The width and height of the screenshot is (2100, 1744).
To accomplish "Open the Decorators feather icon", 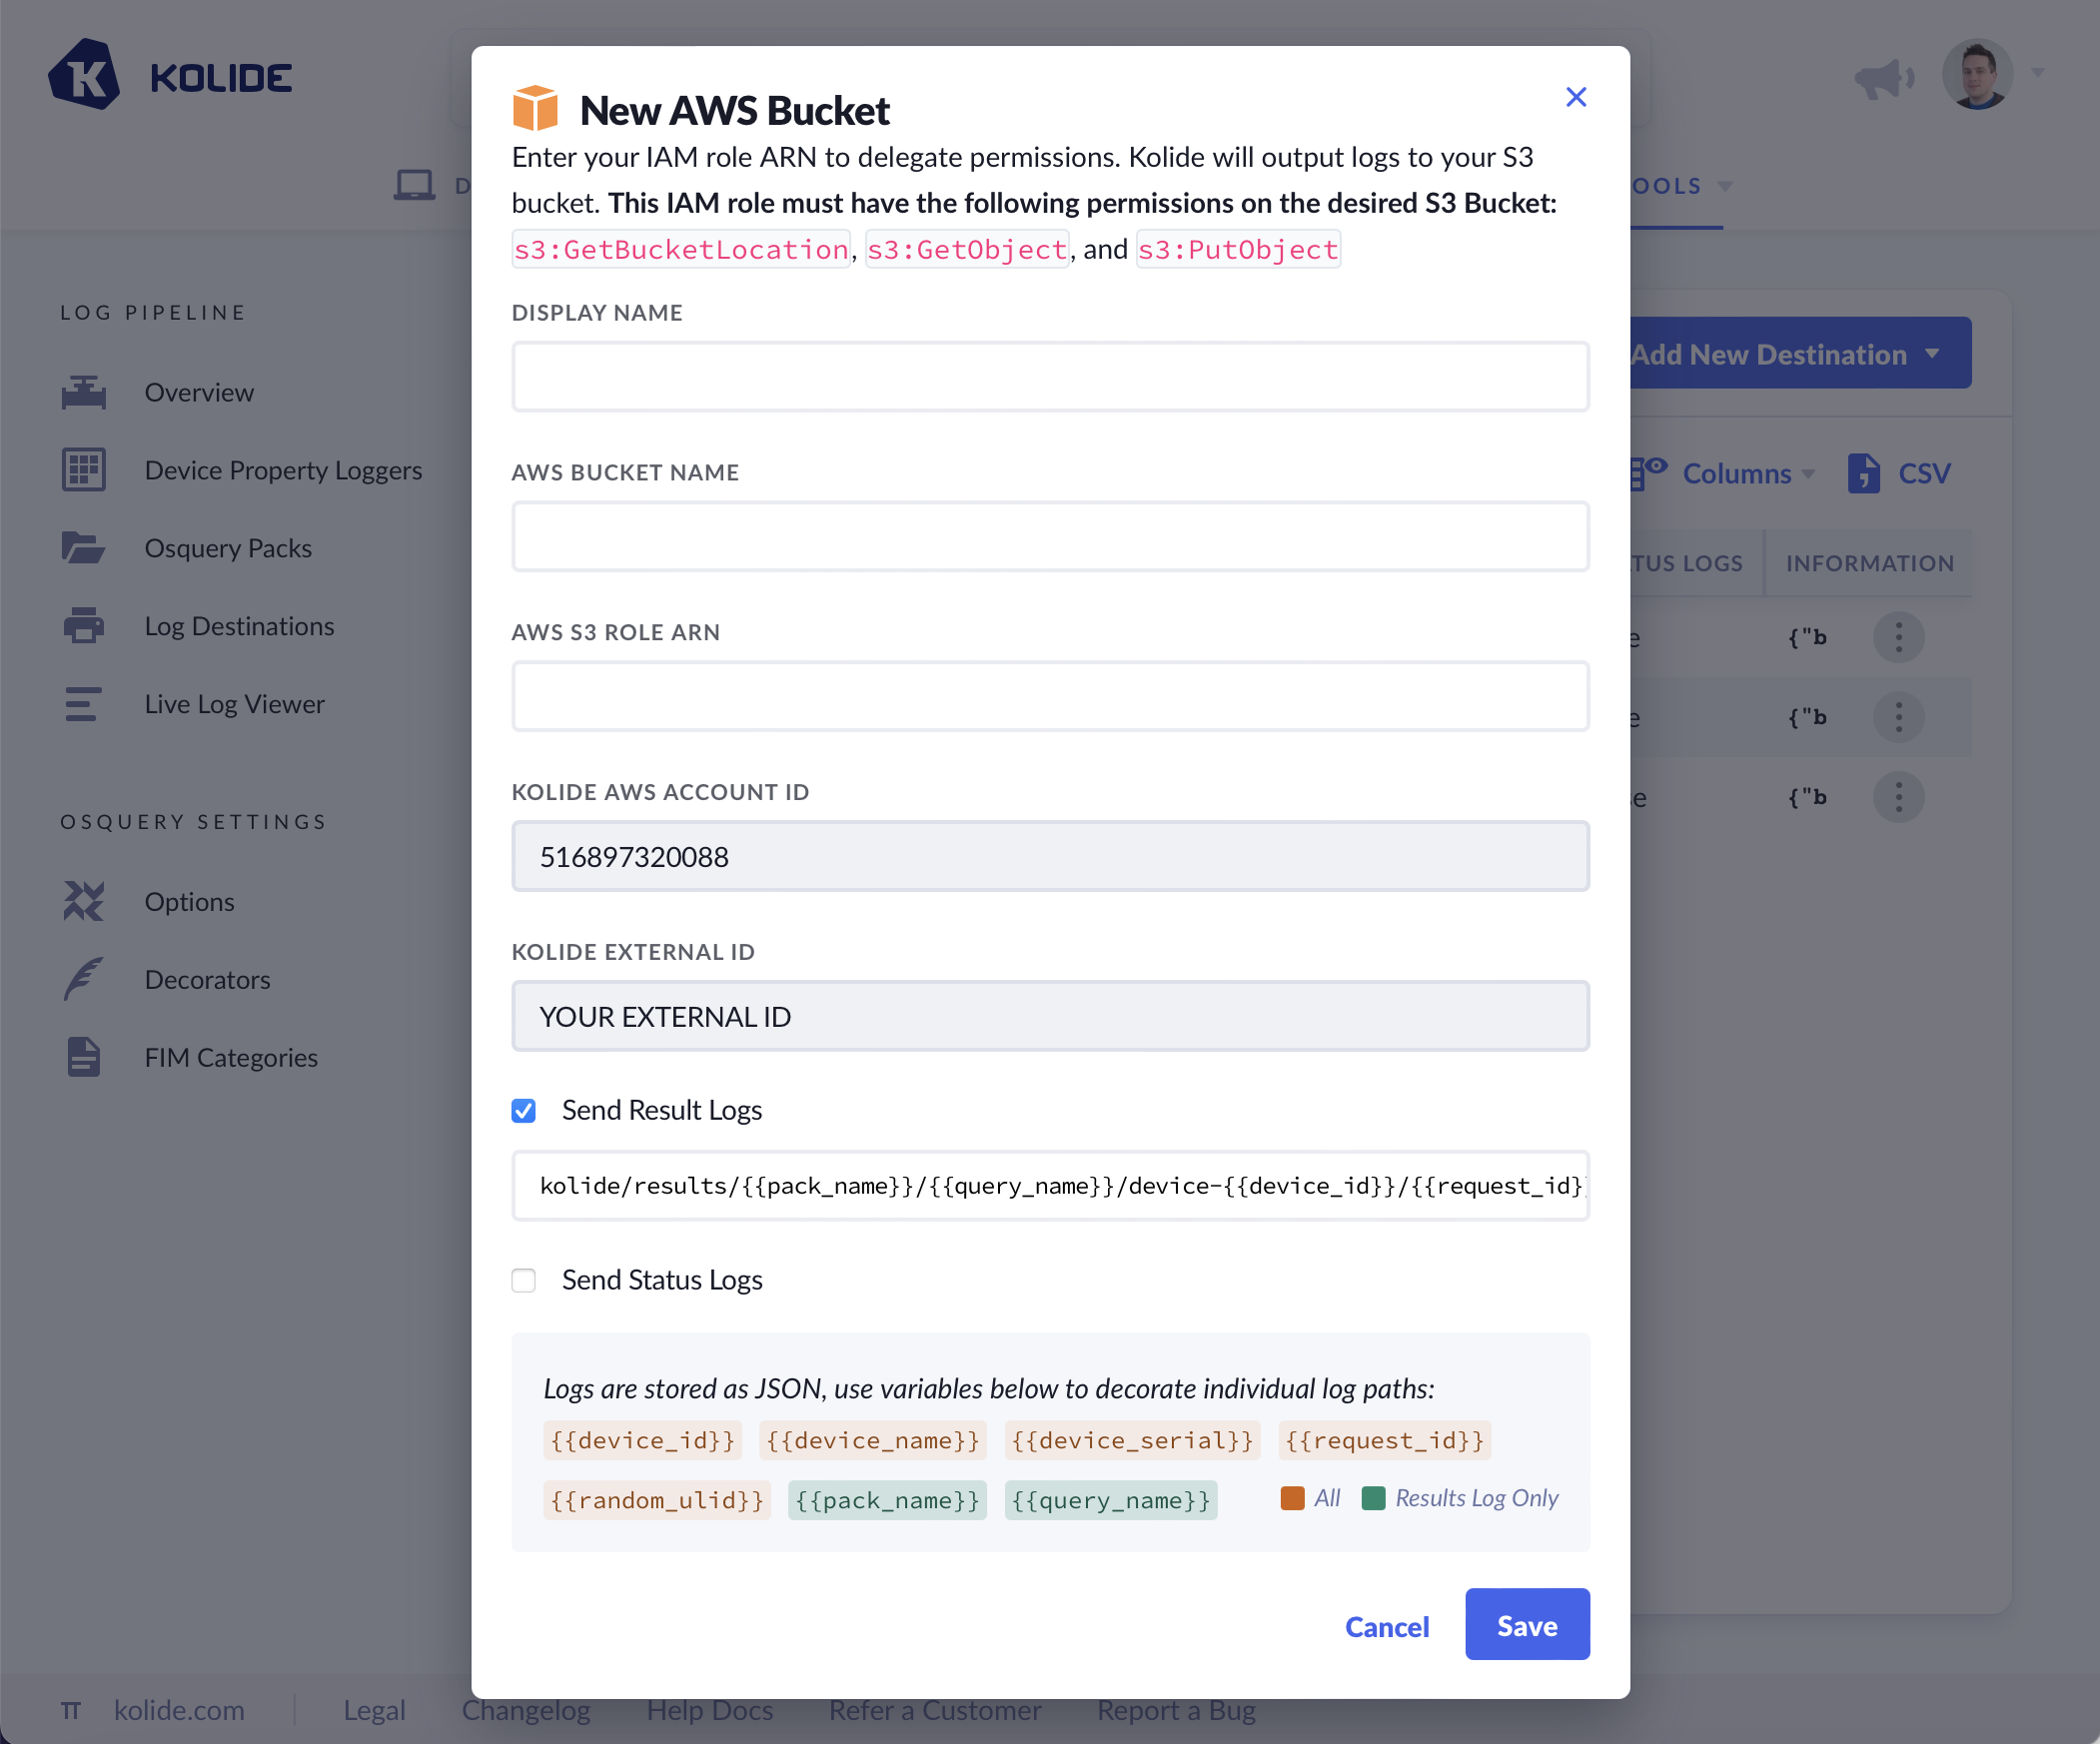I will pos(83,979).
